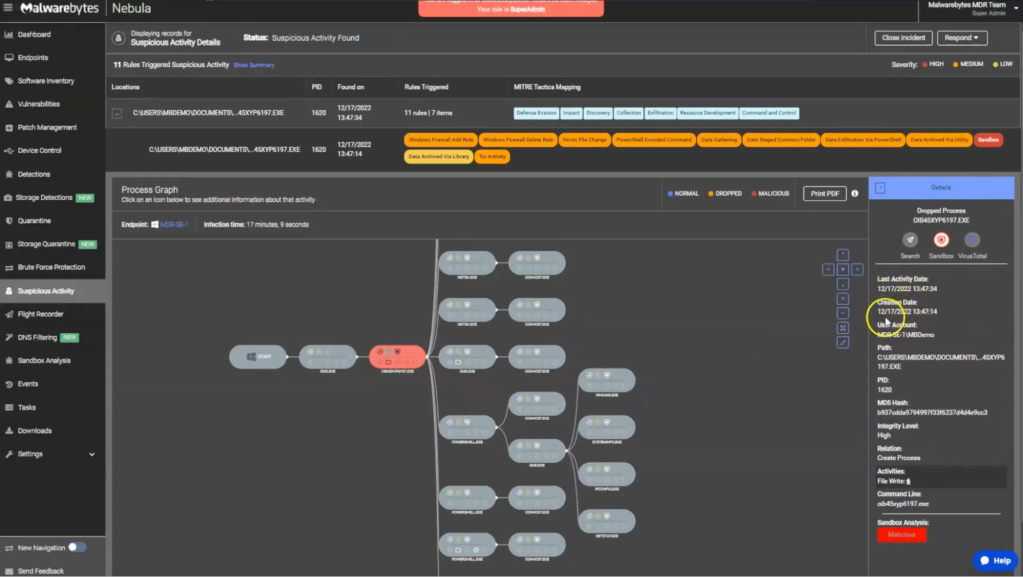
Task: Click the Close Incident button
Action: coord(902,38)
